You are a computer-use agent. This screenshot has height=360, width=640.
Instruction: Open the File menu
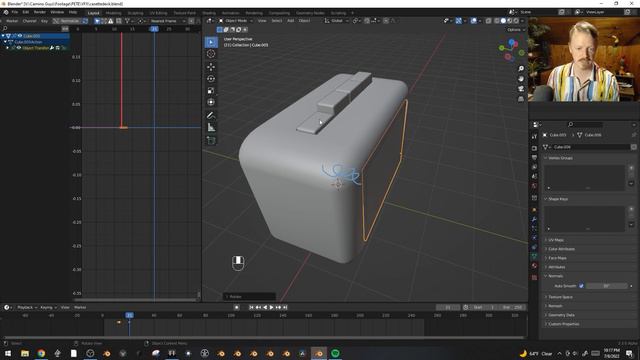click(15, 12)
